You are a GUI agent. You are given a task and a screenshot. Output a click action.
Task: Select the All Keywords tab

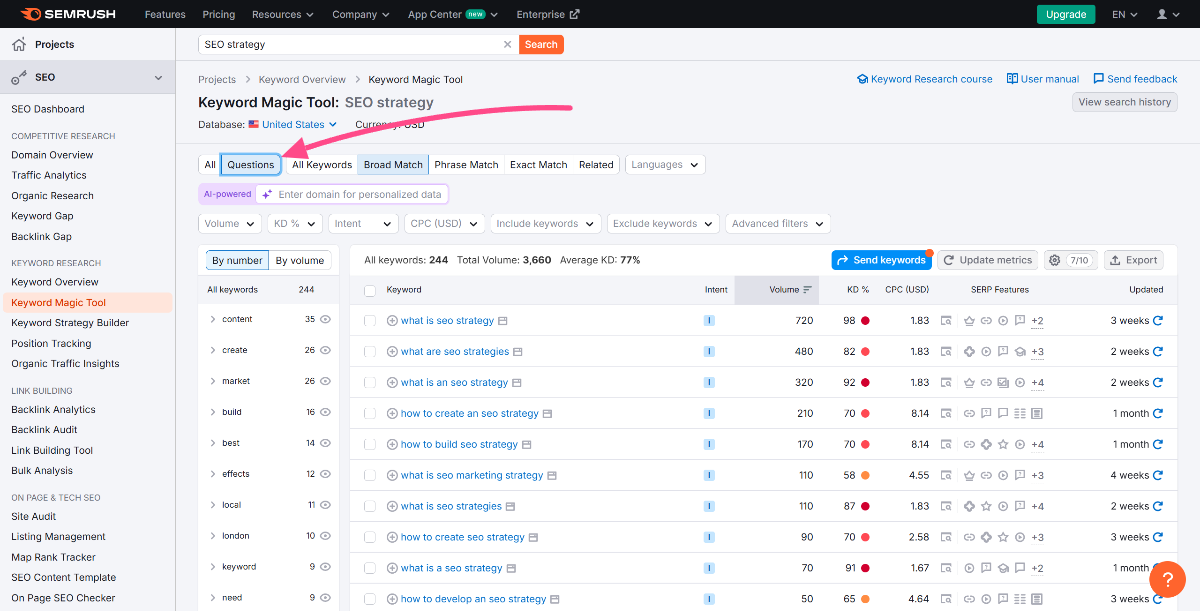pyautogui.click(x=322, y=165)
